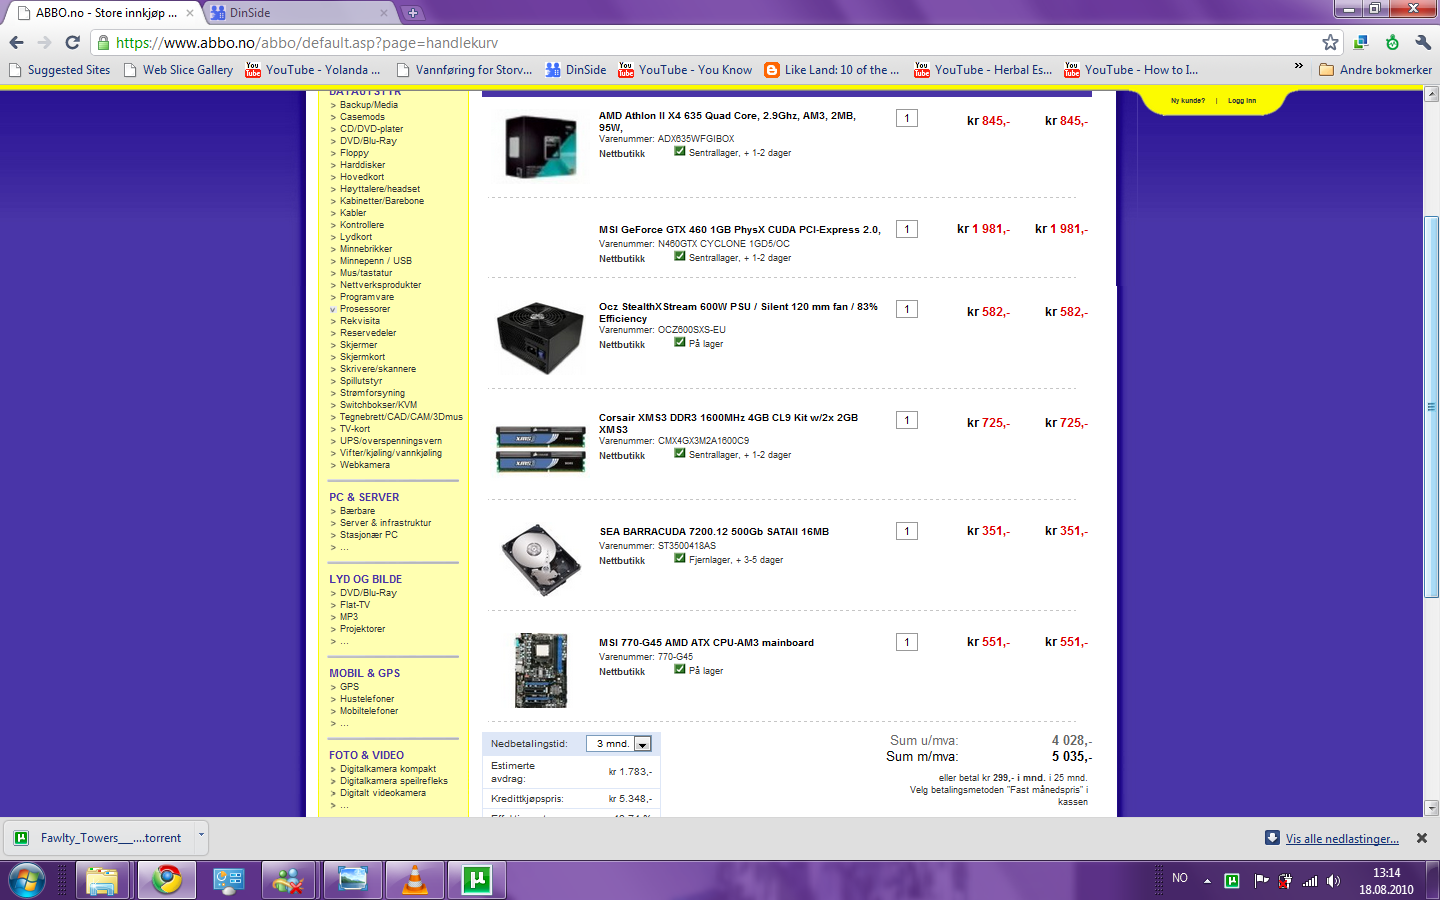Open the wrench settings menu in Chrome
The image size is (1440, 900).
point(1422,42)
